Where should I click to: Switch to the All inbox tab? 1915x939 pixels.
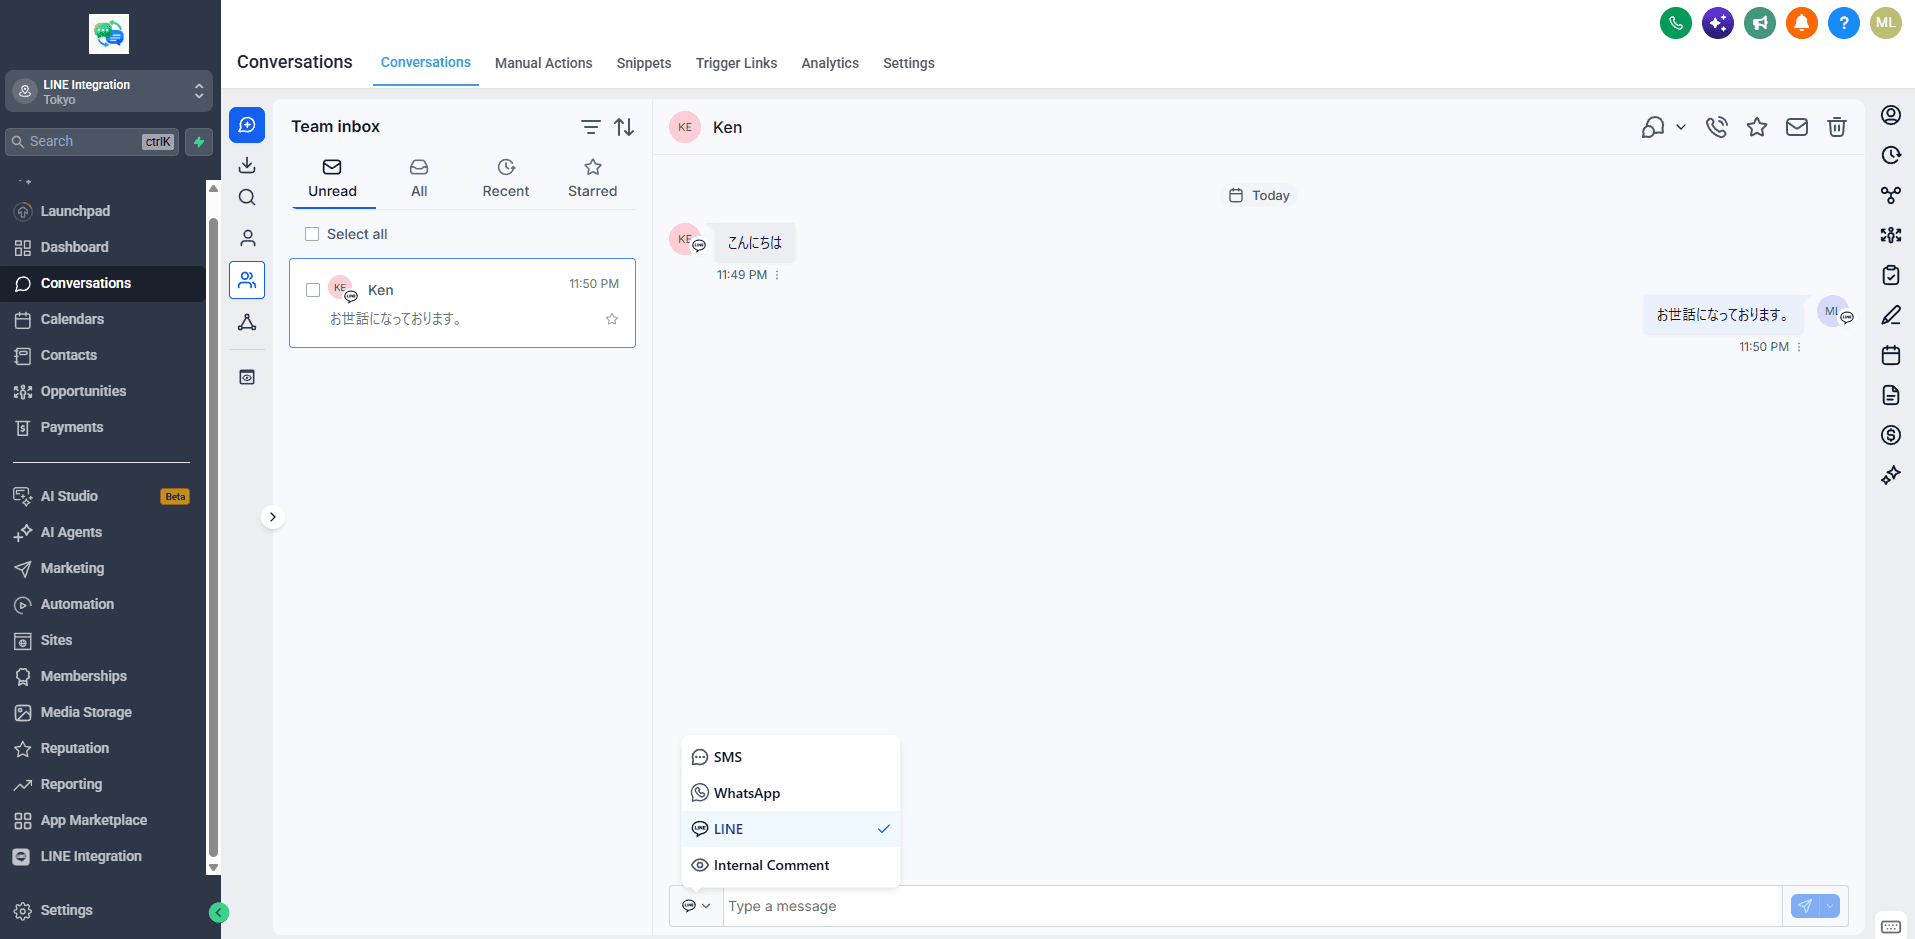click(x=419, y=178)
